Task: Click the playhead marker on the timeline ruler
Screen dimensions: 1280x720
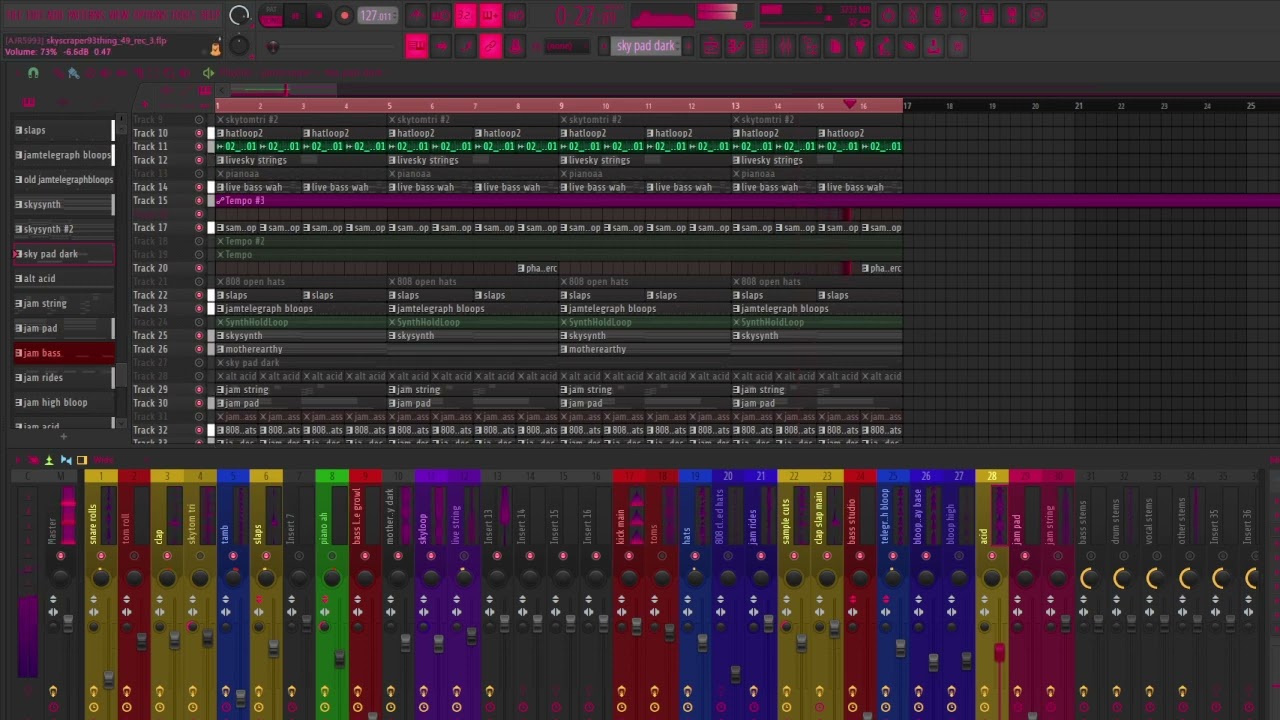Action: tap(850, 104)
